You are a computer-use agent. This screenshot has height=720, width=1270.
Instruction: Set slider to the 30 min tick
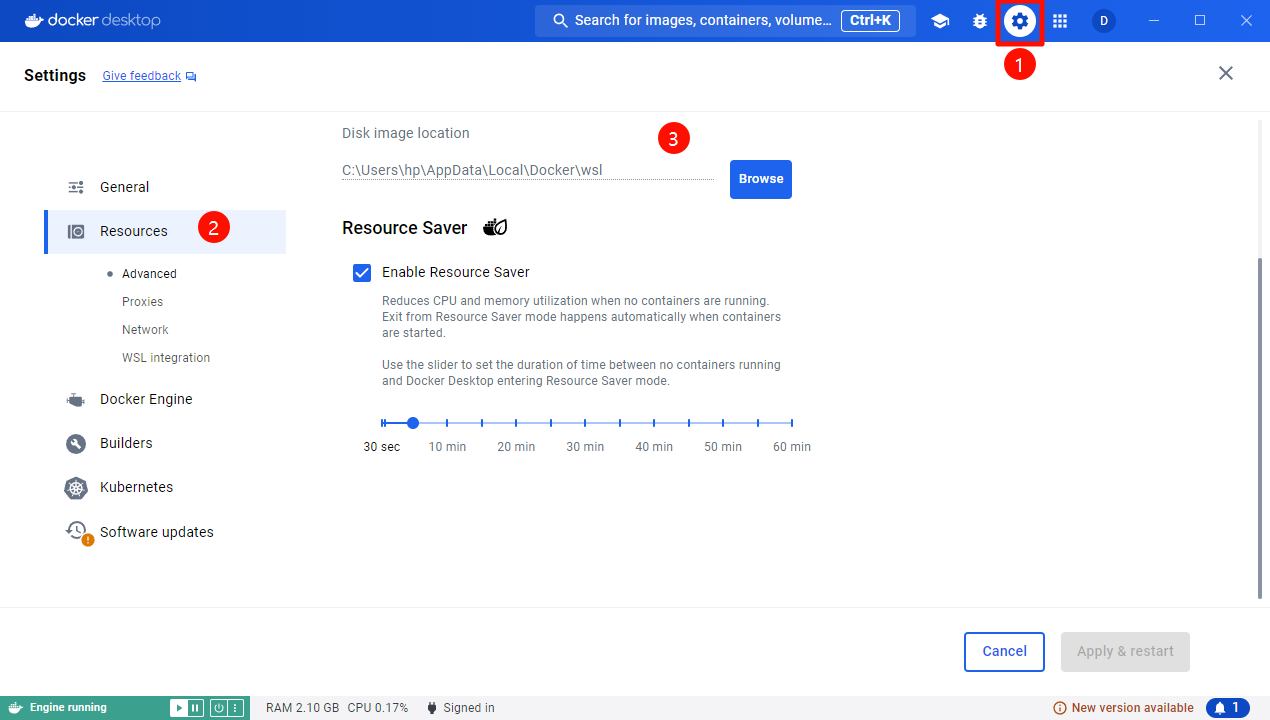click(x=585, y=423)
